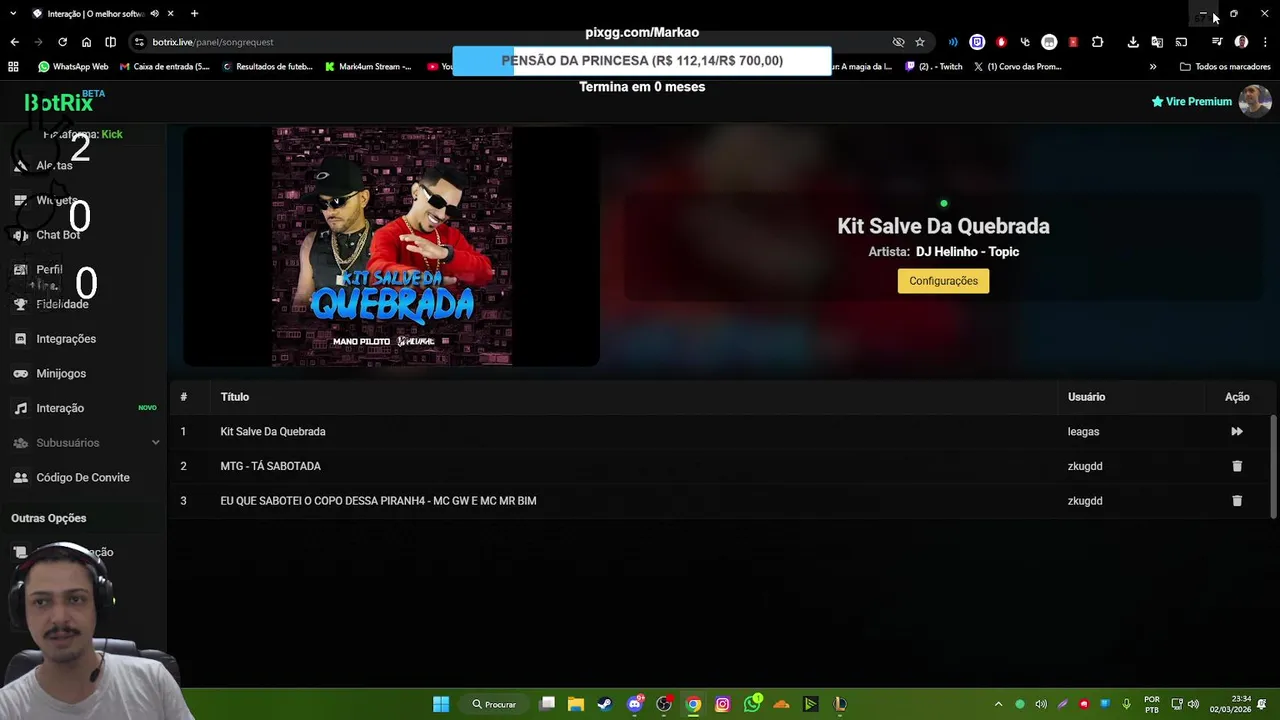
Task: Open the Configurações button
Action: 943,281
